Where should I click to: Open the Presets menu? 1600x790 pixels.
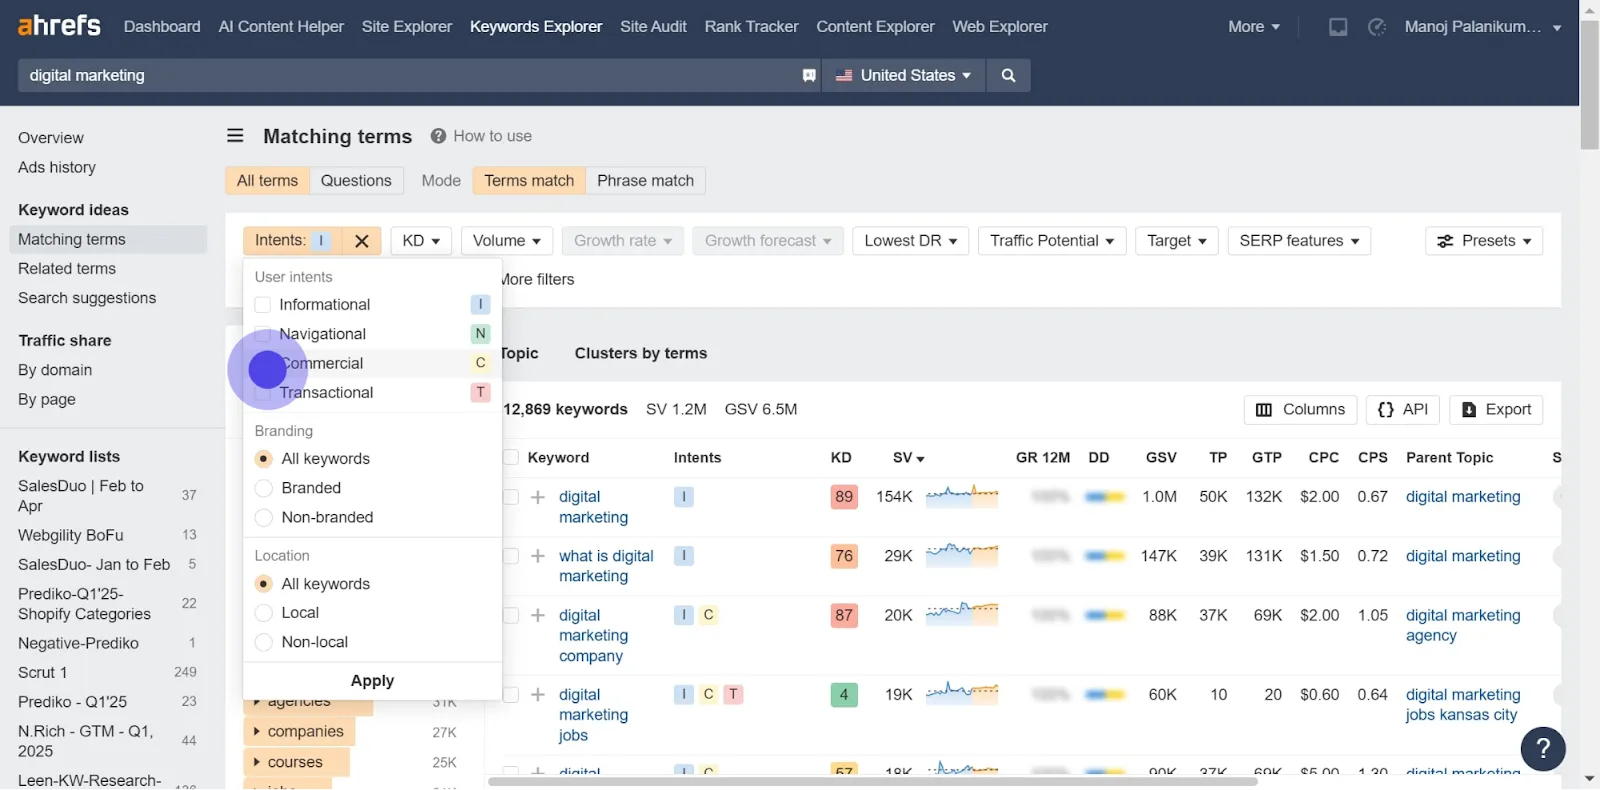(x=1484, y=241)
